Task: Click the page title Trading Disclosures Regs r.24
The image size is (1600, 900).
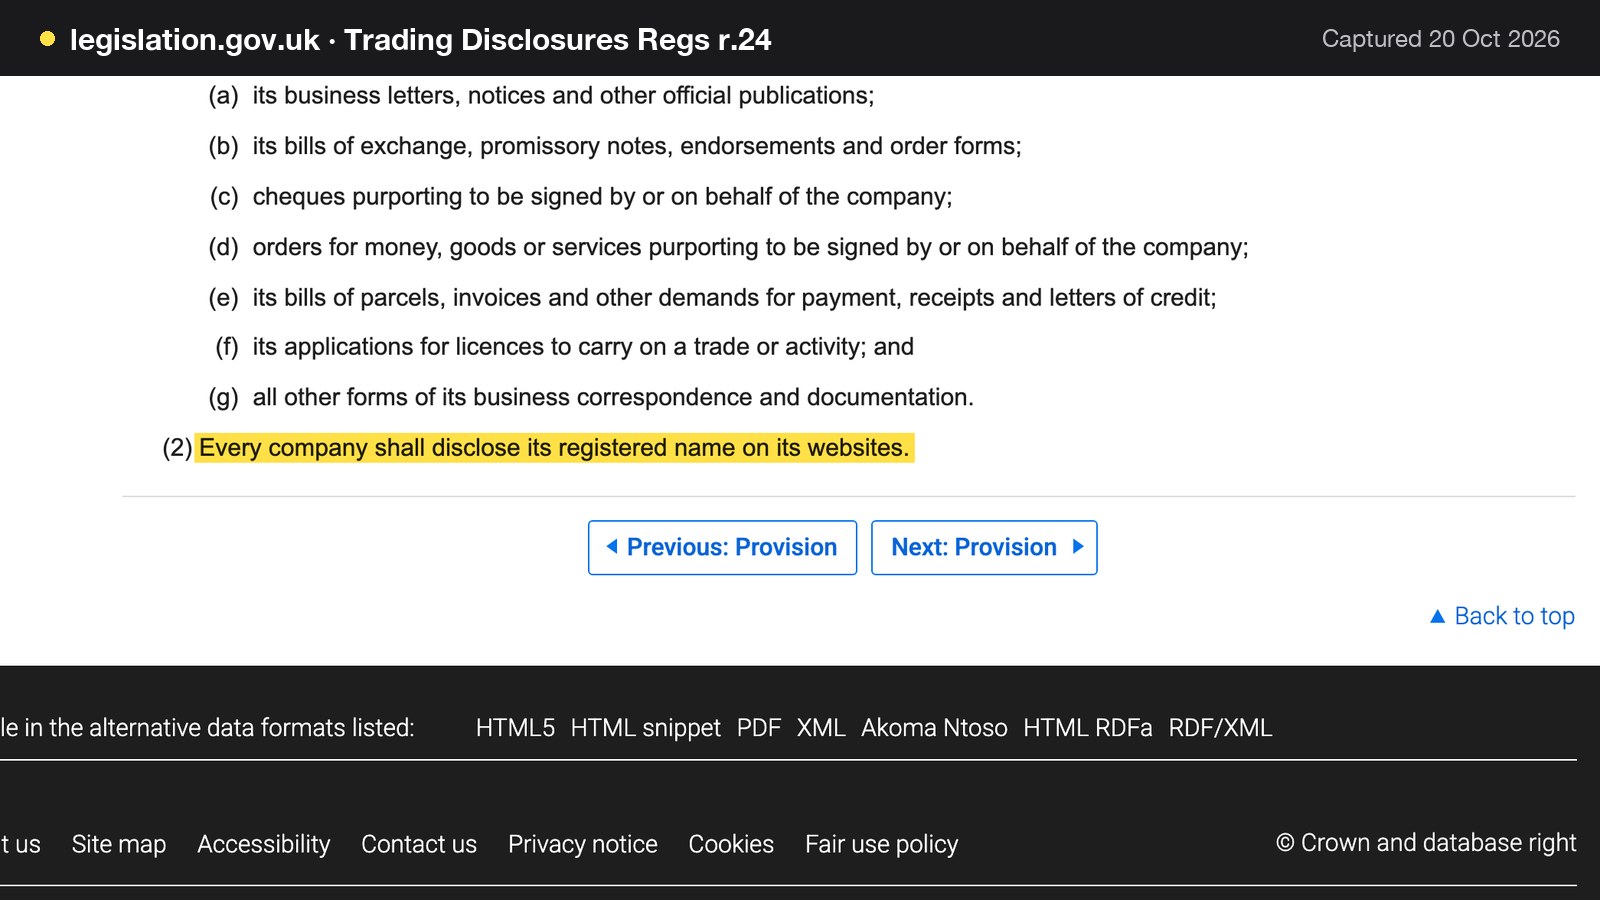Action: pyautogui.click(x=558, y=39)
